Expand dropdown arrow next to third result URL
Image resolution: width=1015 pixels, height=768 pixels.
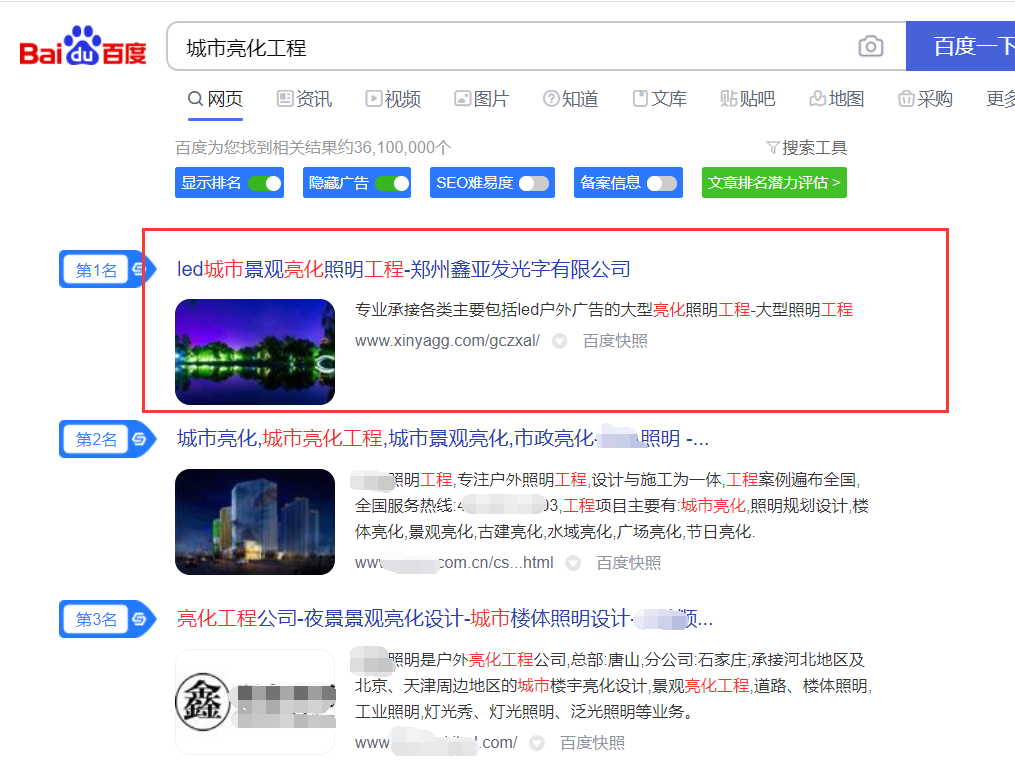537,743
